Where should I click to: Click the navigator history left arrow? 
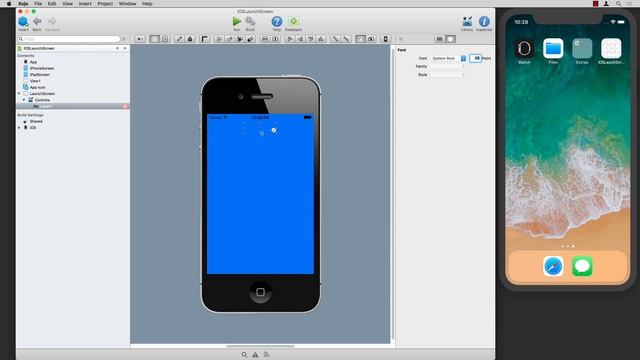[118, 48]
